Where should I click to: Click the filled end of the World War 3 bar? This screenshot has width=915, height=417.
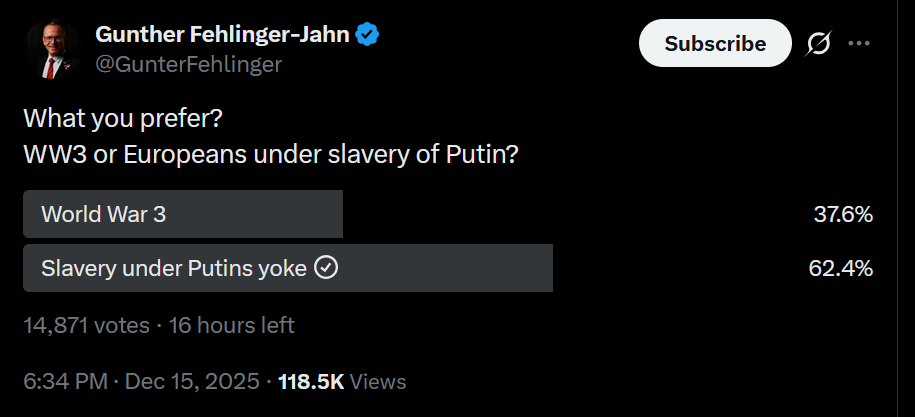pos(336,214)
